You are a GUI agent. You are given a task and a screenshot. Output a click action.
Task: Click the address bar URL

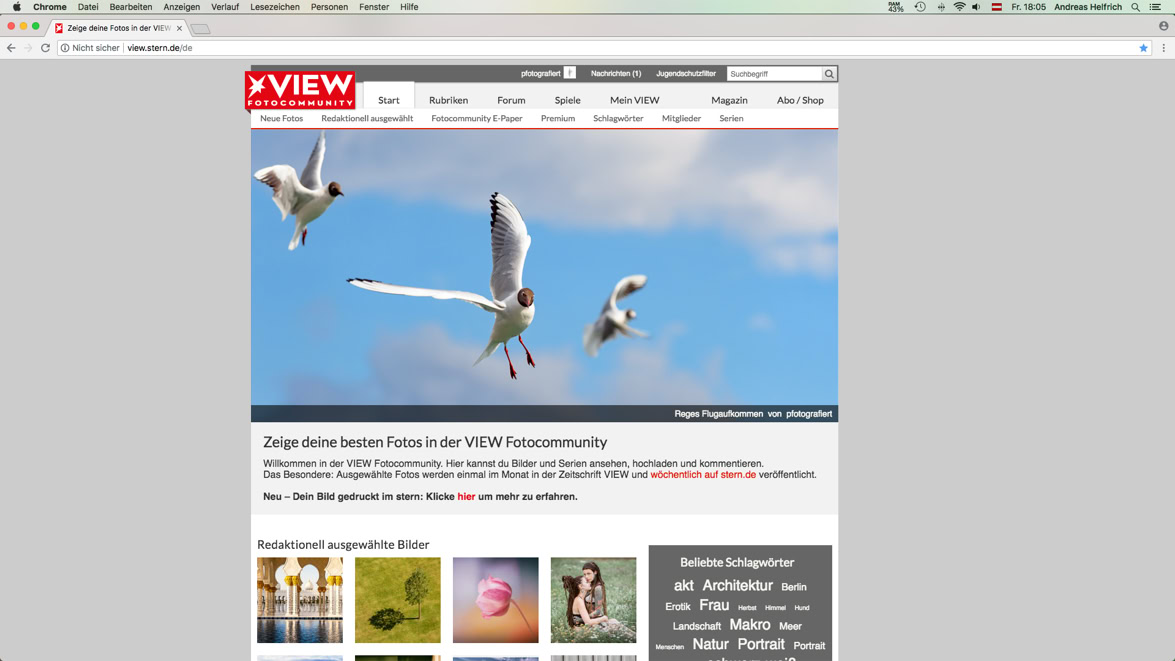click(x=160, y=48)
